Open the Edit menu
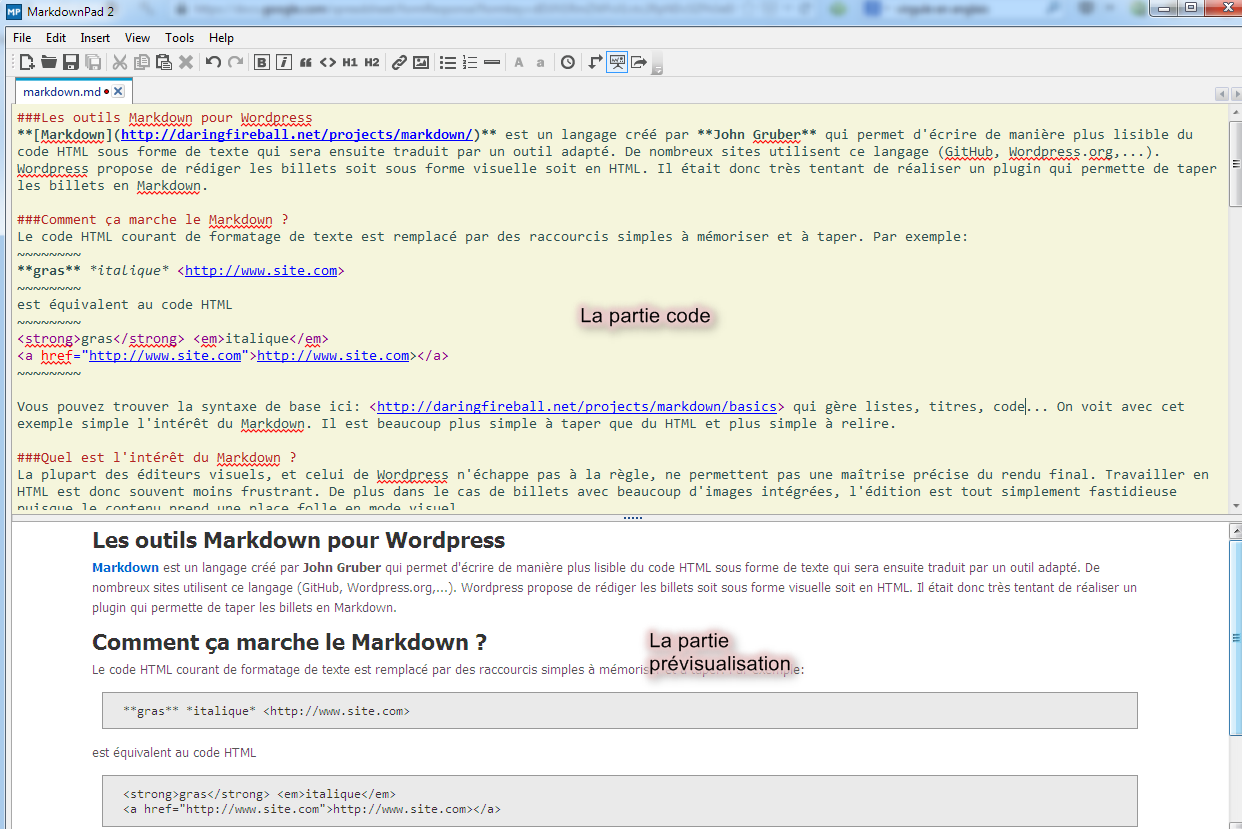The image size is (1242, 829). [56, 38]
